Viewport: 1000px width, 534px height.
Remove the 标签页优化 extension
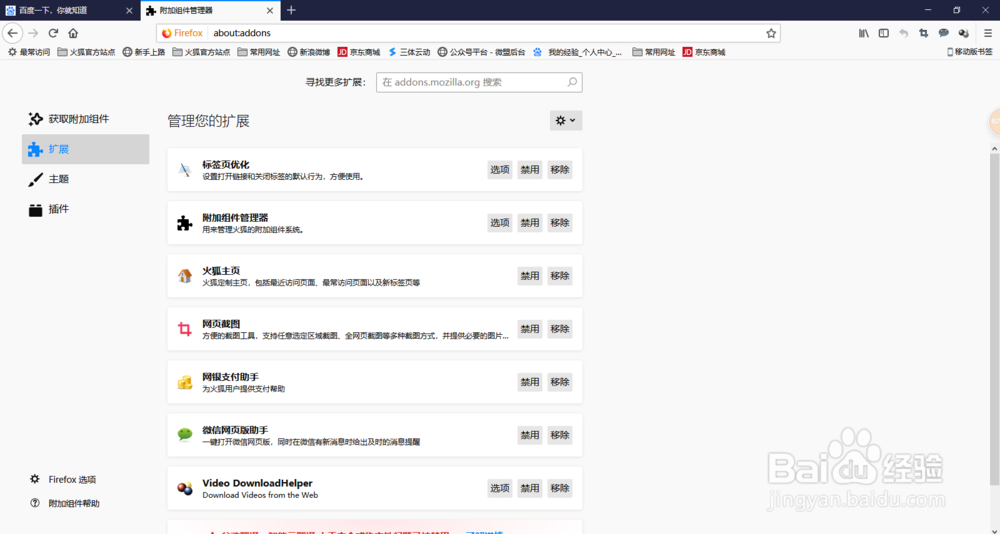click(x=560, y=170)
